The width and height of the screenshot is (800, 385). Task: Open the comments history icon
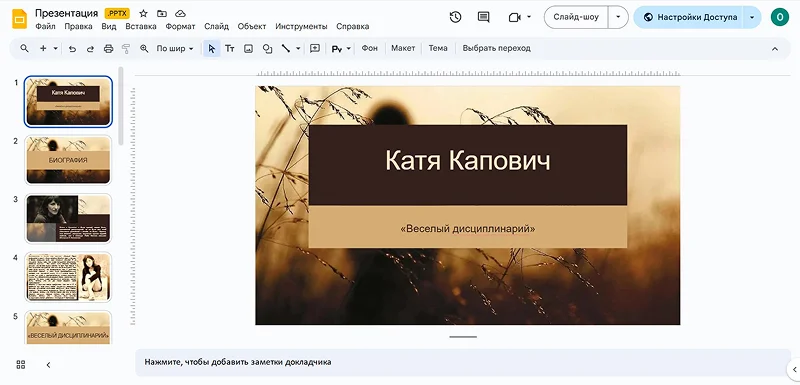click(x=483, y=17)
